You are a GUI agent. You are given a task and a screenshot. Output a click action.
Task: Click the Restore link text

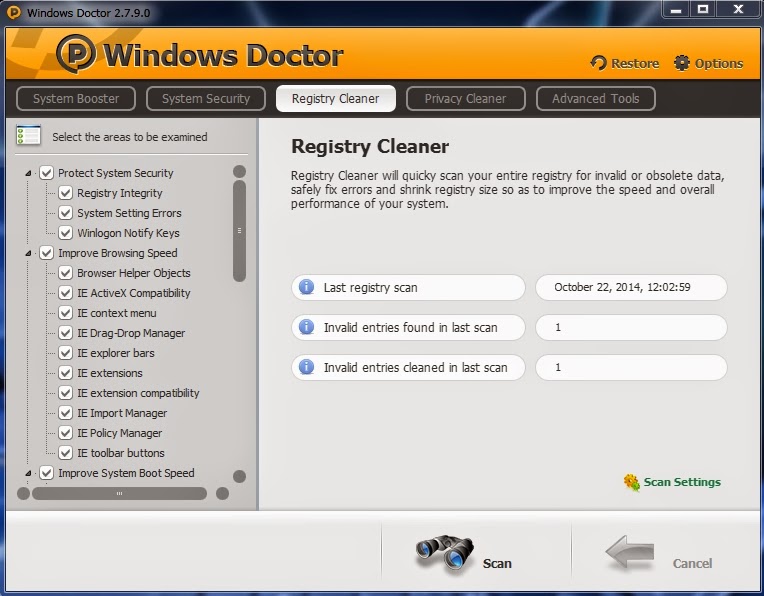635,63
